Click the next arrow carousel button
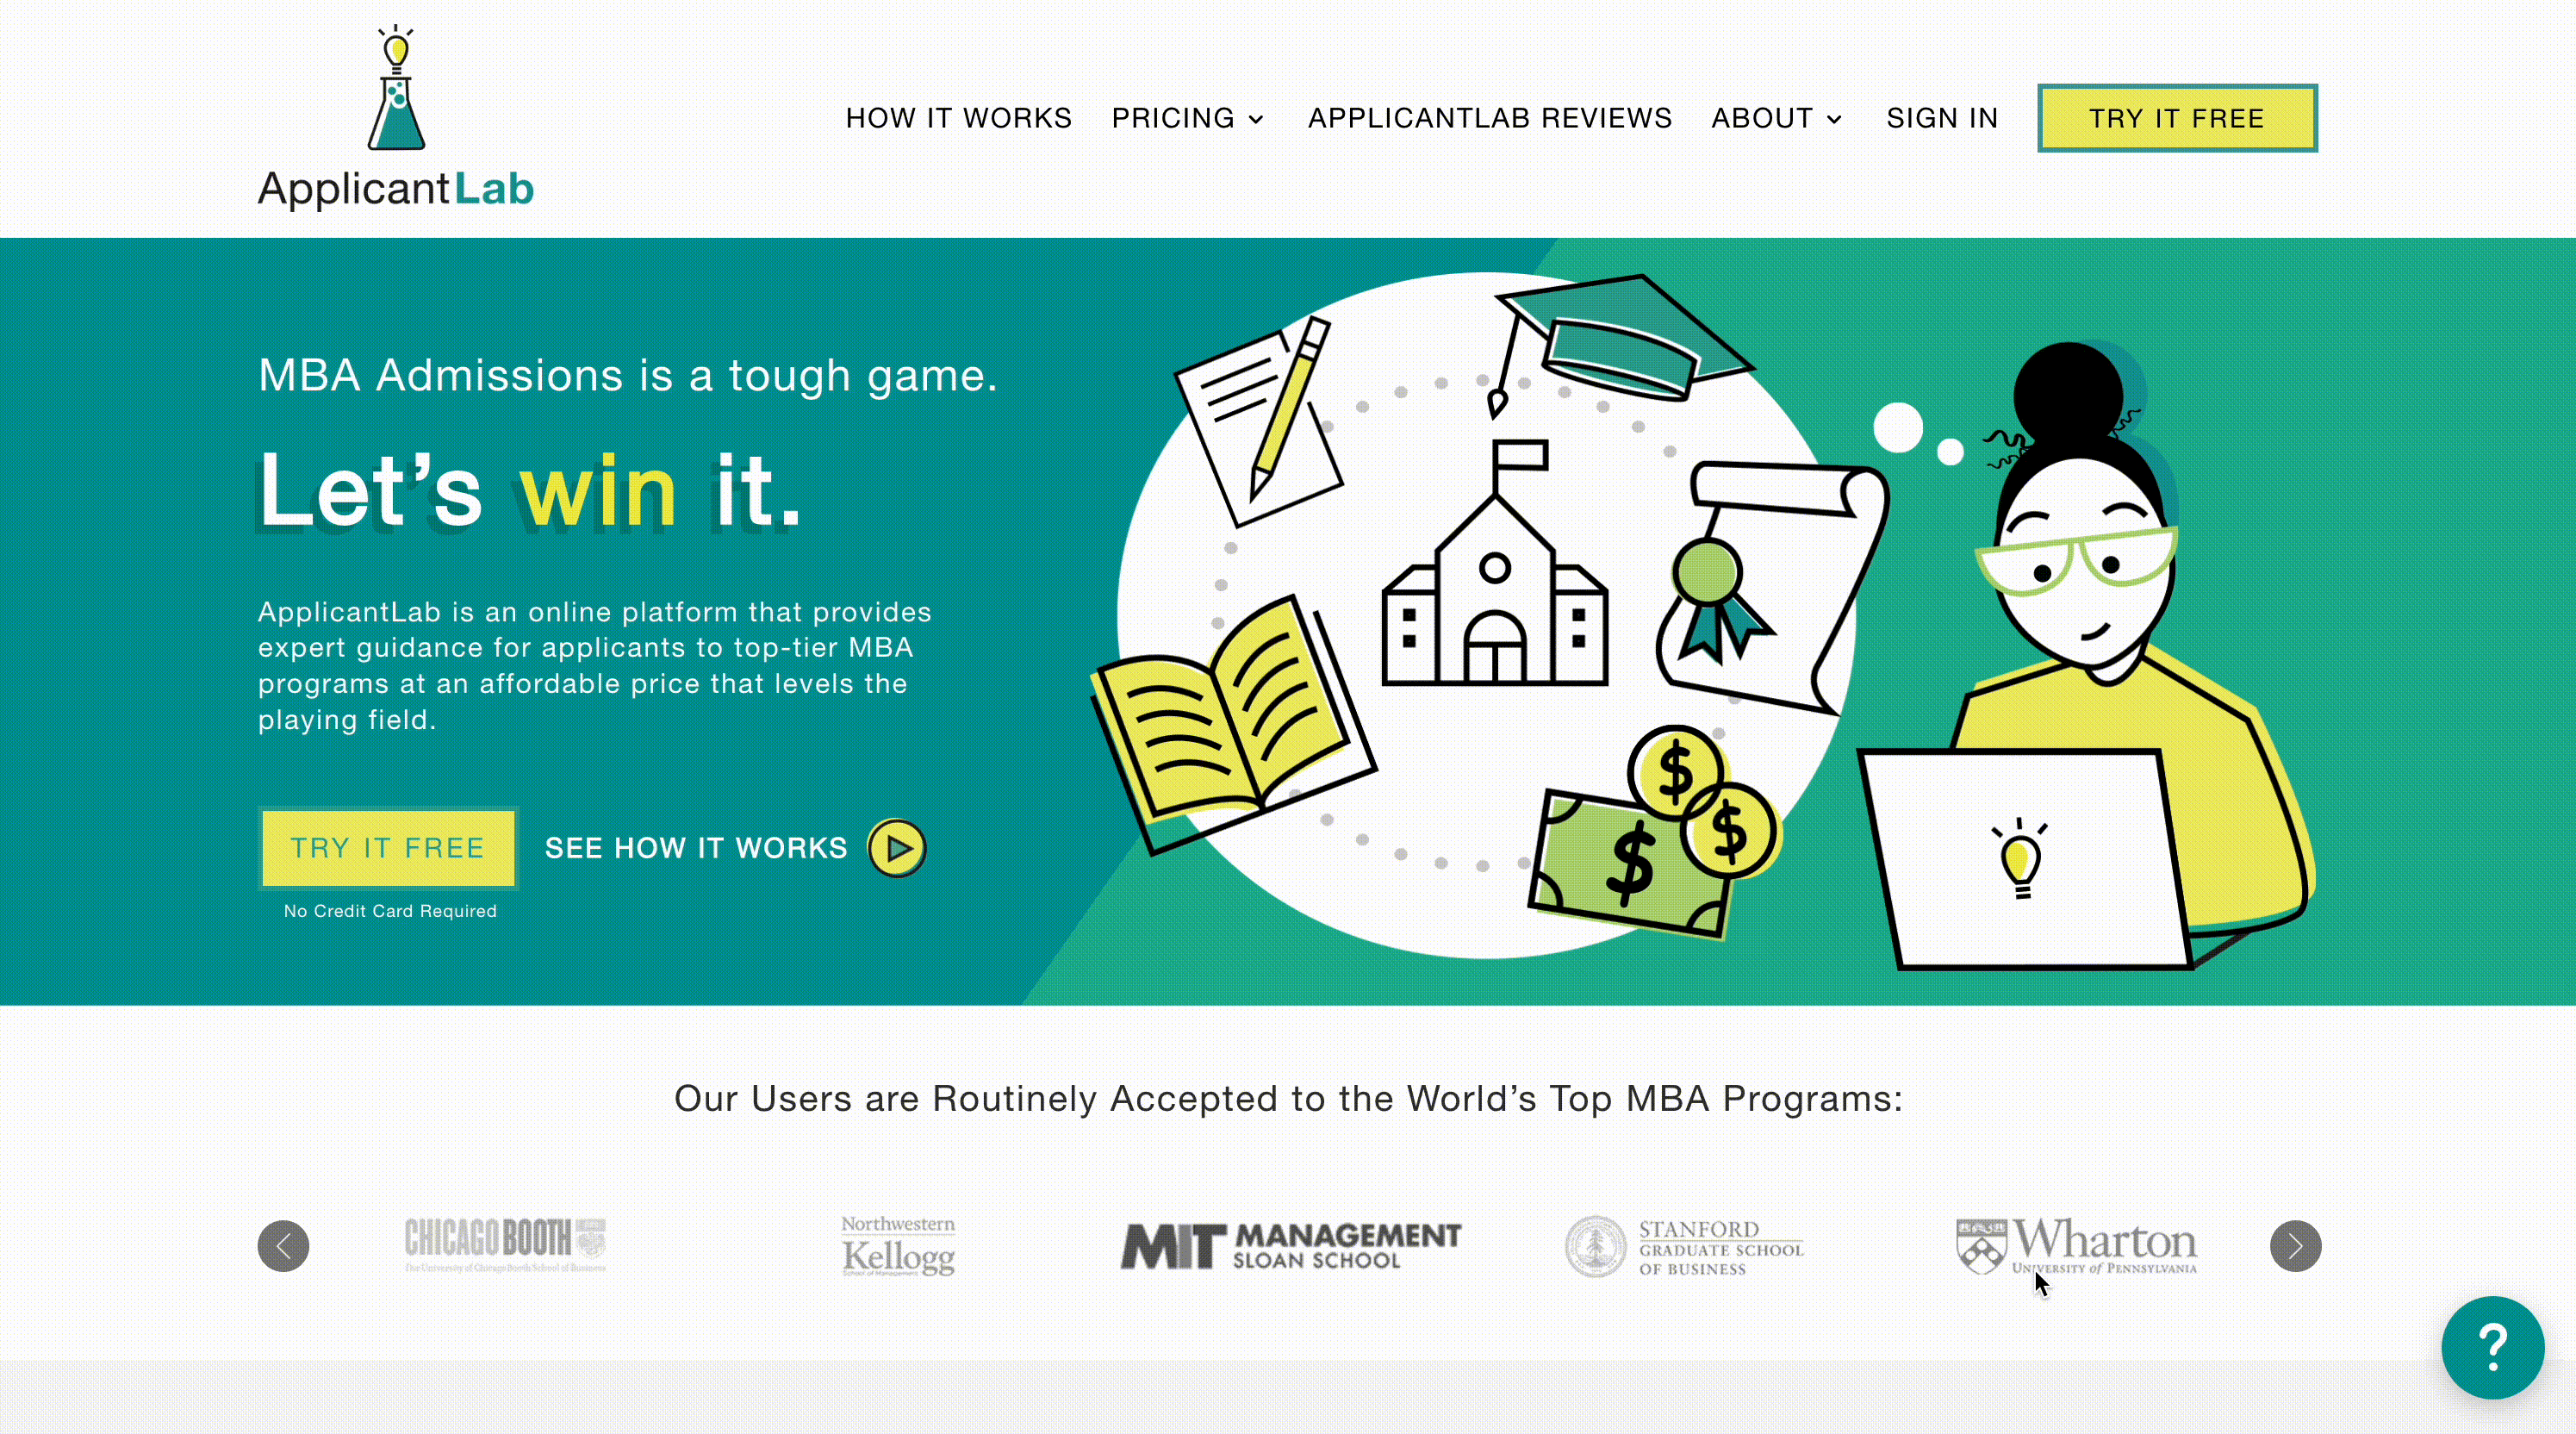 (x=2295, y=1245)
